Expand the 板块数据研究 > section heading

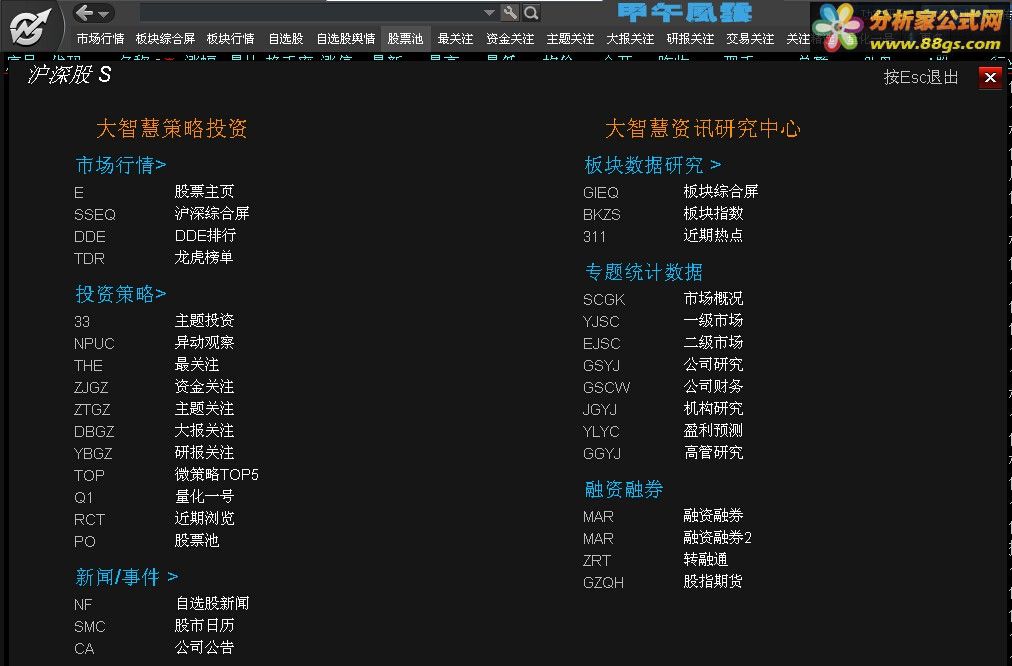point(653,165)
